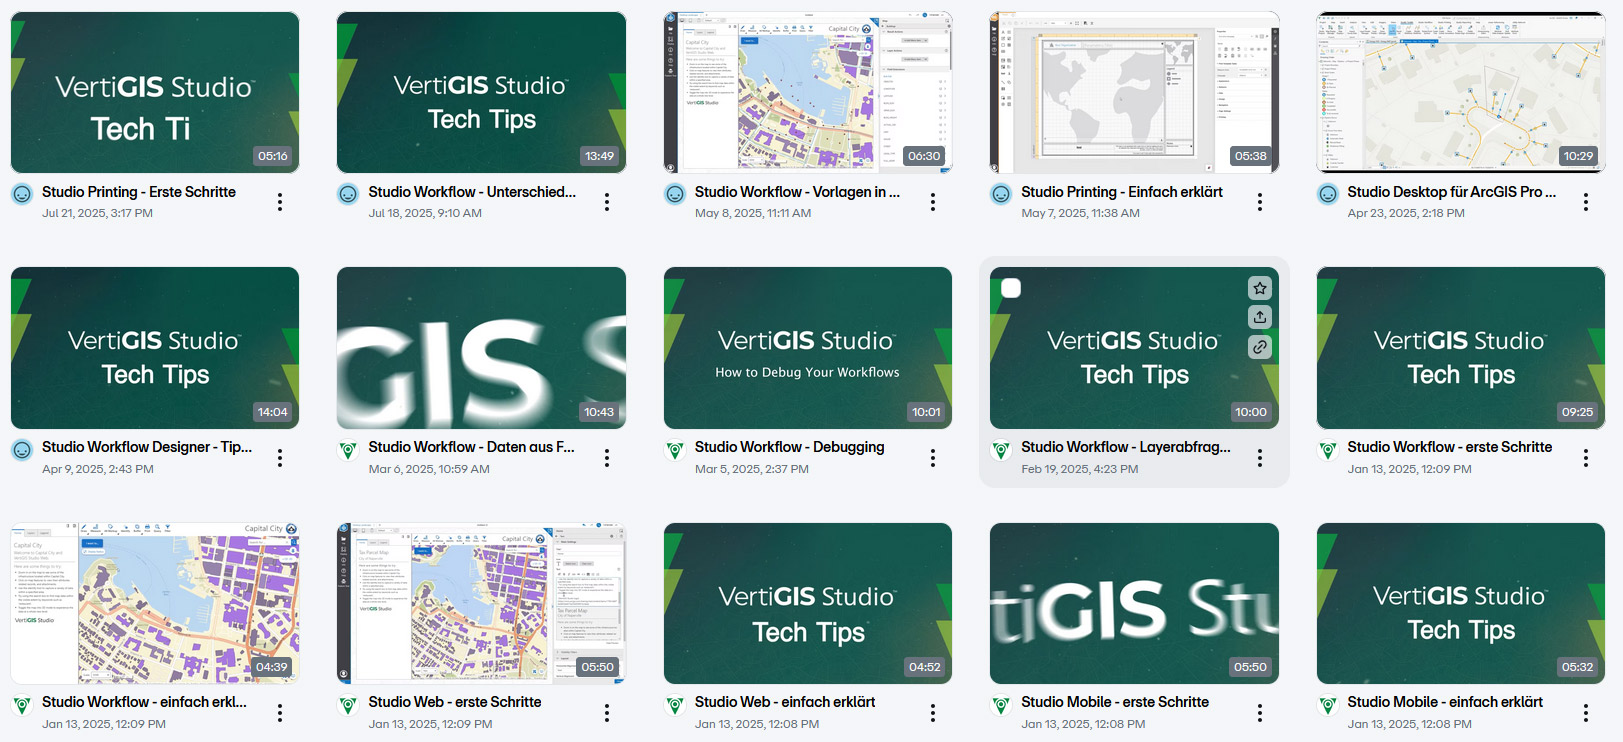Tick the select checkbox on Studio Workflow - Layerabfrag thumbnail
The image size is (1623, 742).
[x=1011, y=288]
